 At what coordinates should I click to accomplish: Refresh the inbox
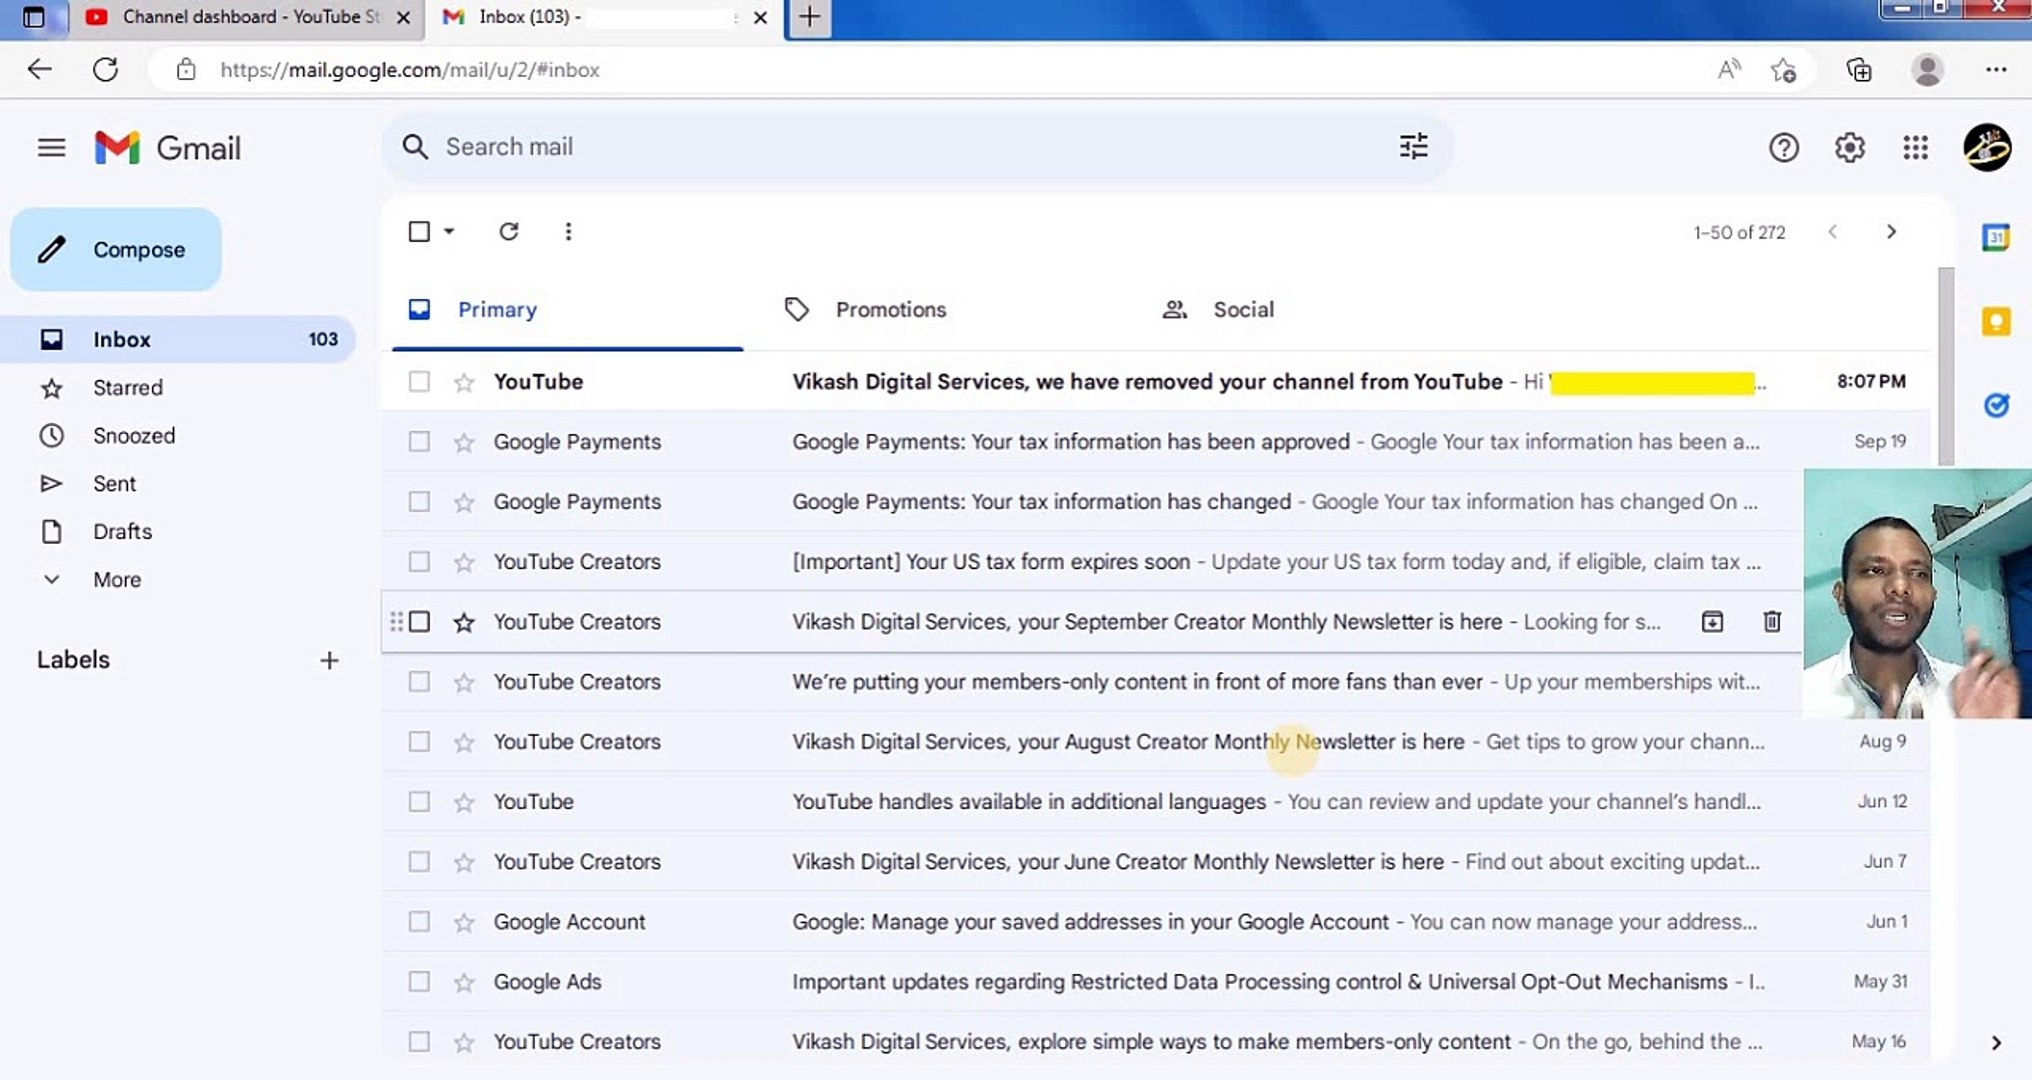click(509, 231)
